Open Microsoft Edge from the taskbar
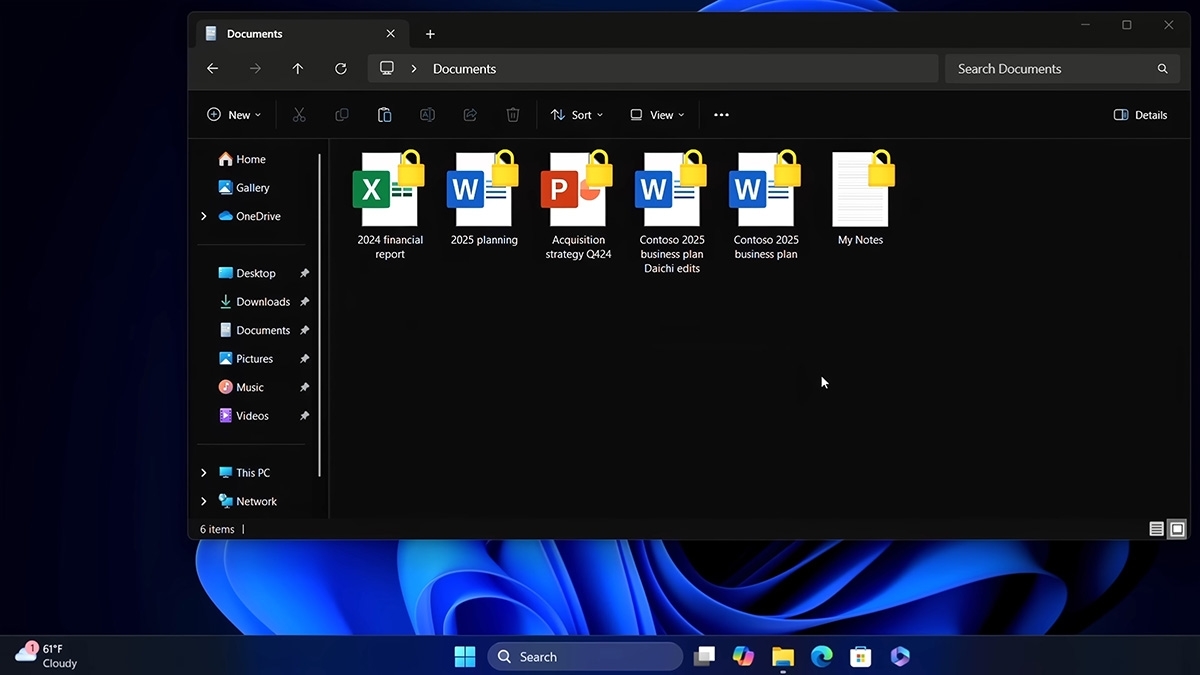Screen dimensions: 1200x675 point(821,656)
